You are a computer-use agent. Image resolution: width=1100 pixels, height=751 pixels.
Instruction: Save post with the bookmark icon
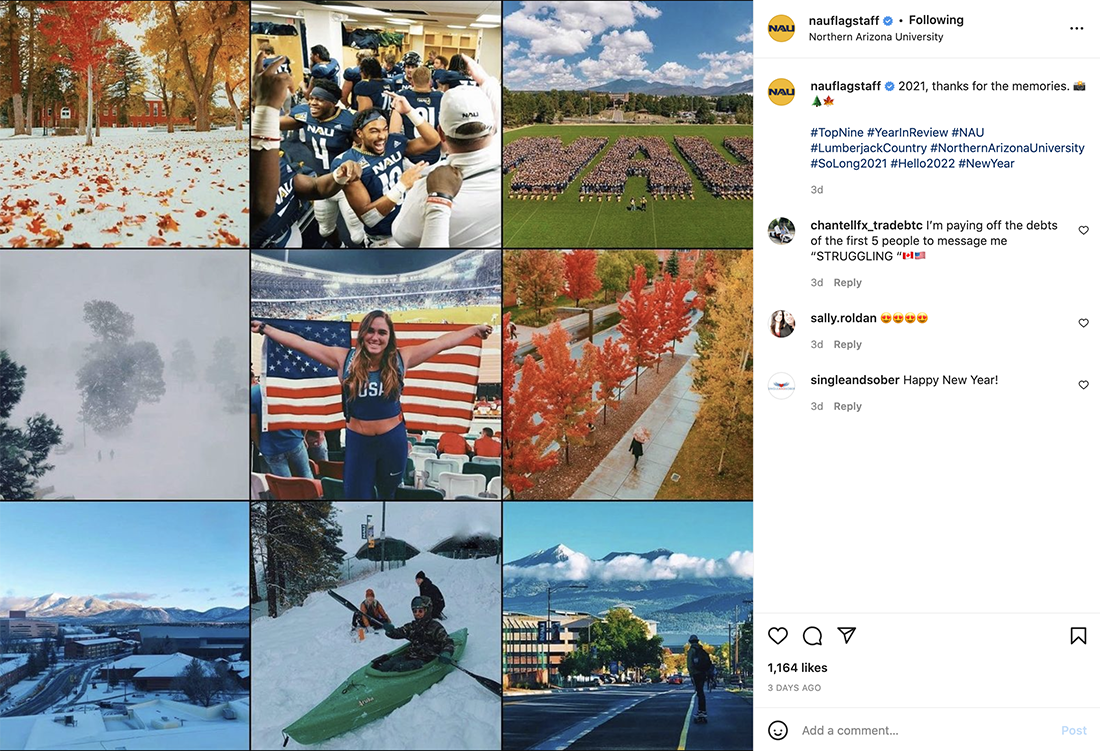point(1078,636)
